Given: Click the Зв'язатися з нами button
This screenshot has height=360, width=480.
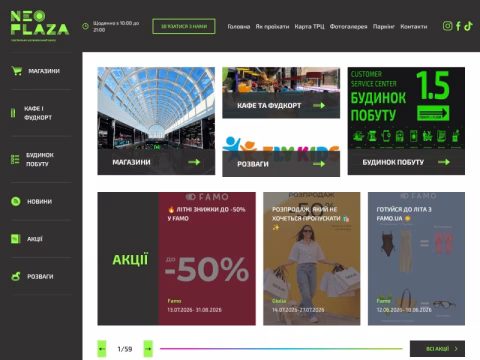Looking at the screenshot, I should 184,26.
